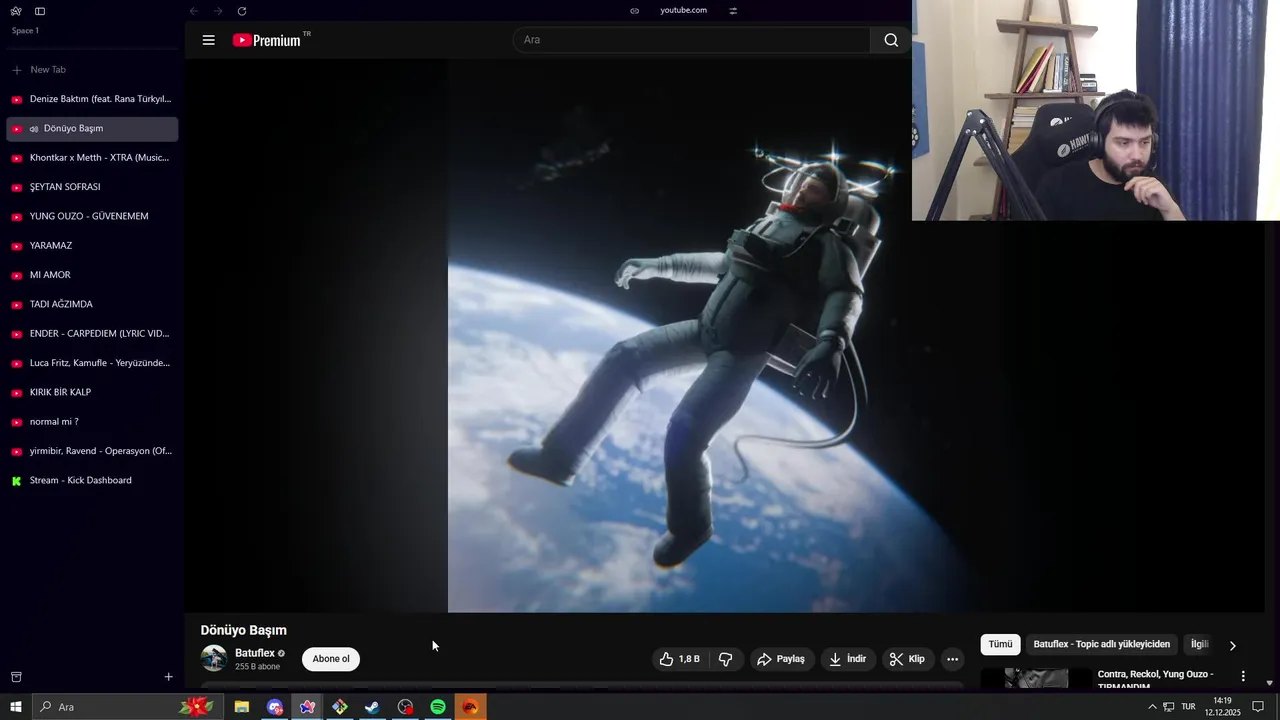Switch to normal mi ? tab
This screenshot has width=1280, height=720.
tap(92, 422)
